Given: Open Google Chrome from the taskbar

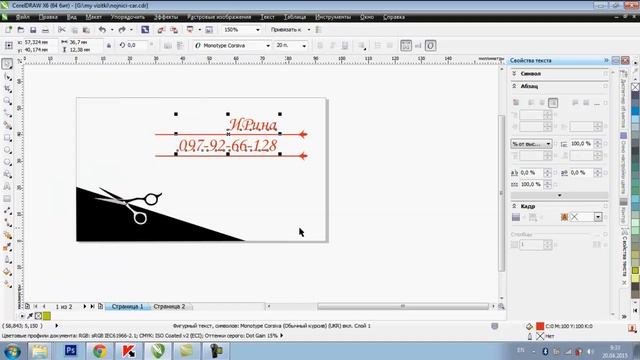Looking at the screenshot, I should (x=100, y=351).
